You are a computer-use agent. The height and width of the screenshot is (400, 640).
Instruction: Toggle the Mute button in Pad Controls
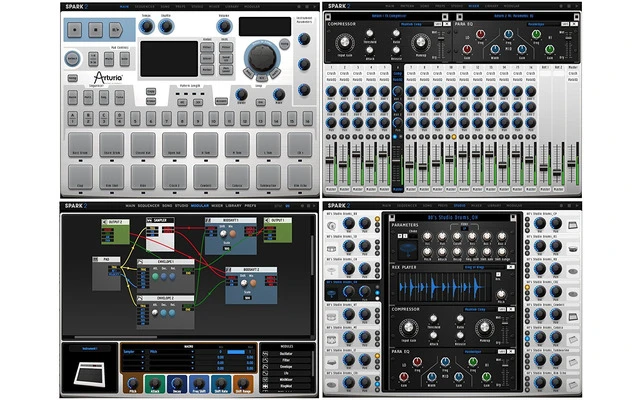[109, 59]
